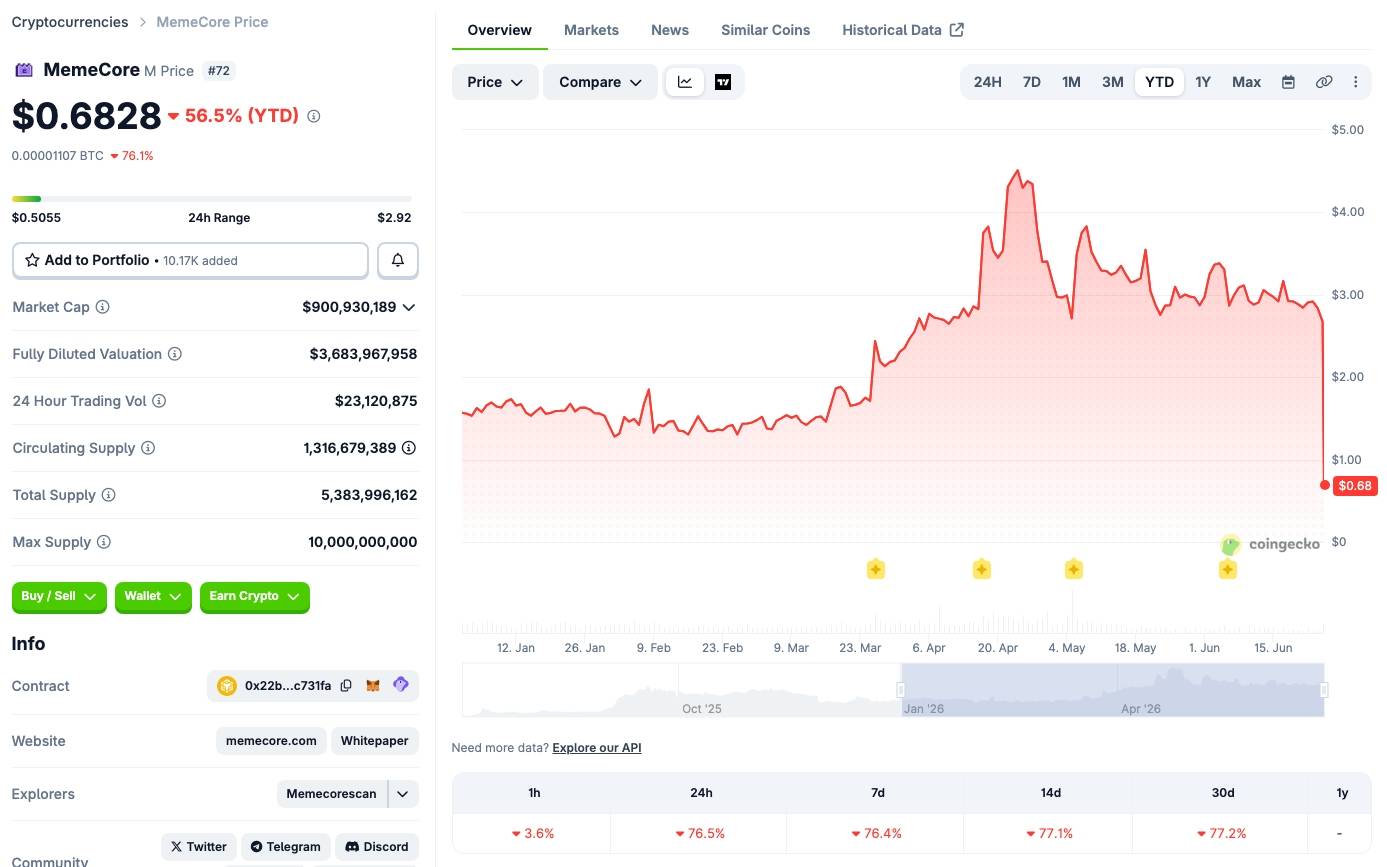Click info icon next to 1,316,679,389 value
The height and width of the screenshot is (867, 1387).
click(x=409, y=448)
